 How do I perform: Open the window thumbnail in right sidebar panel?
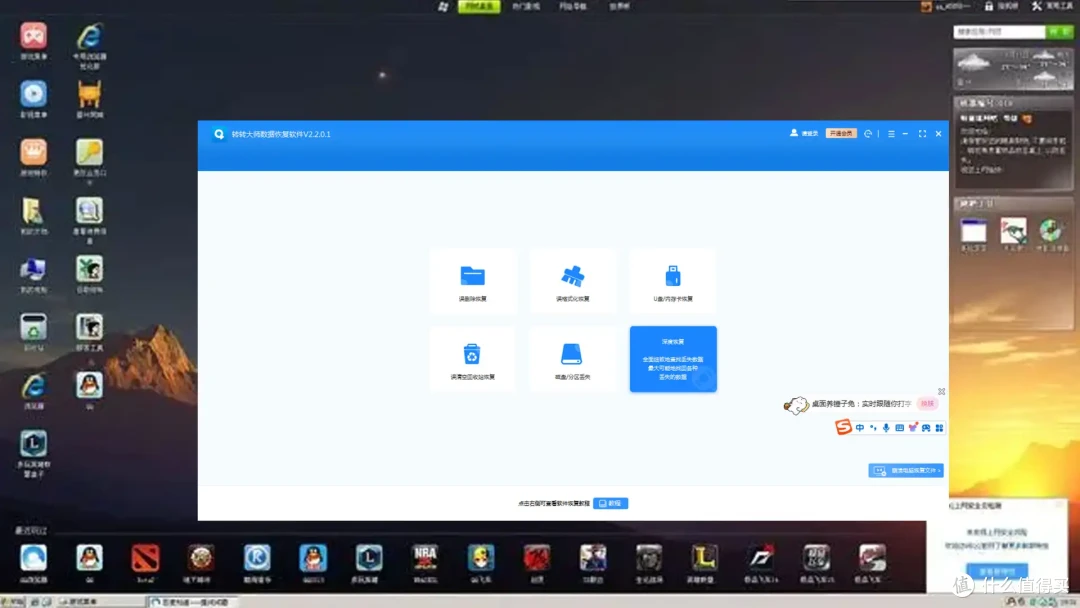[x=974, y=231]
